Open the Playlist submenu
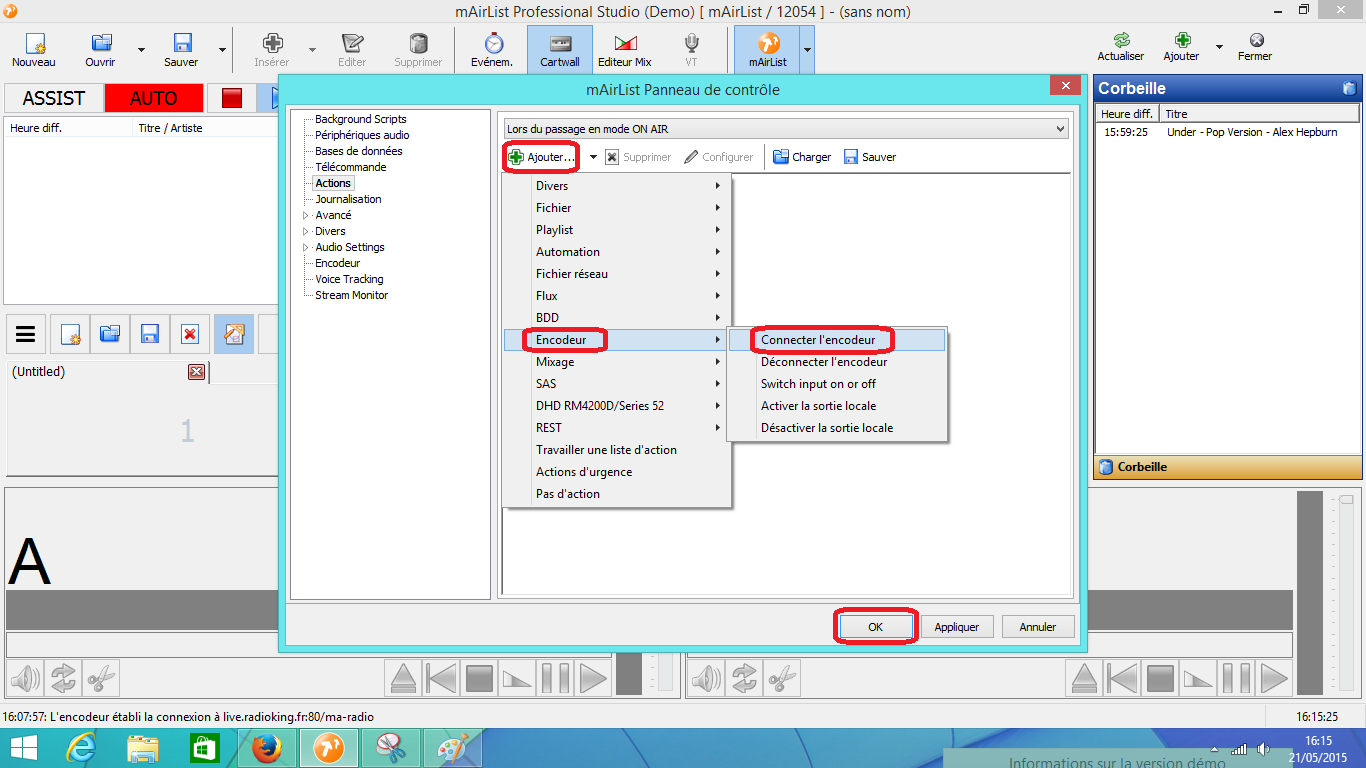This screenshot has width=1366, height=768. coord(617,230)
